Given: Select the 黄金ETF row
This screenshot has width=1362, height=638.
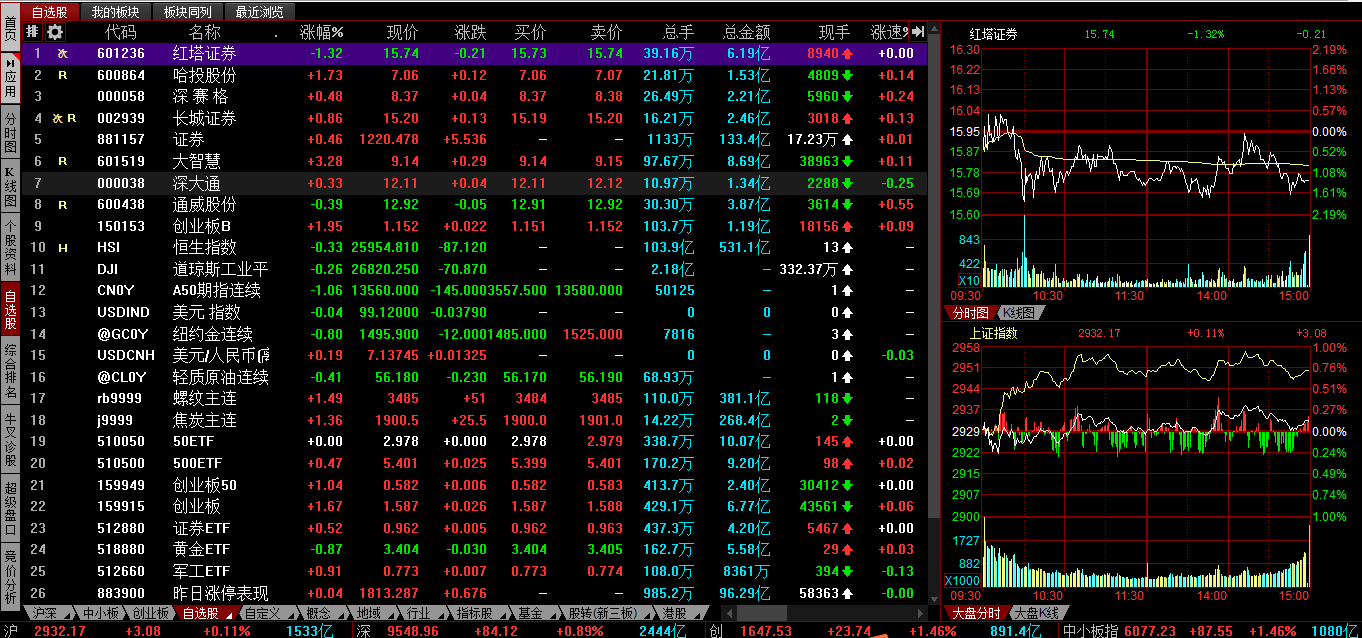Looking at the screenshot, I should [475, 549].
